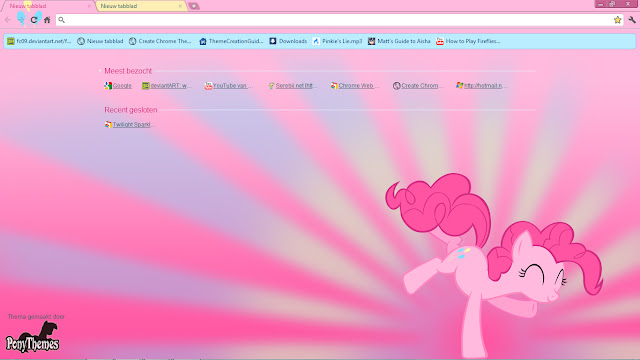The image size is (640, 360).
Task: Open Create Chrome The... bookmark
Action: [160, 41]
